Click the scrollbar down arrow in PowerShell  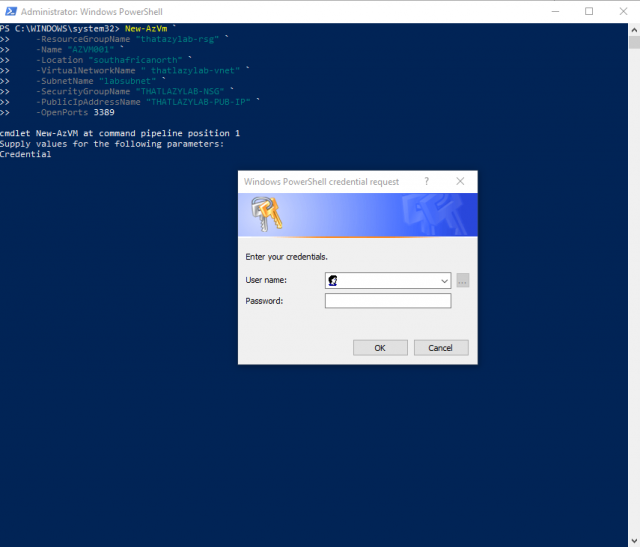point(634,541)
